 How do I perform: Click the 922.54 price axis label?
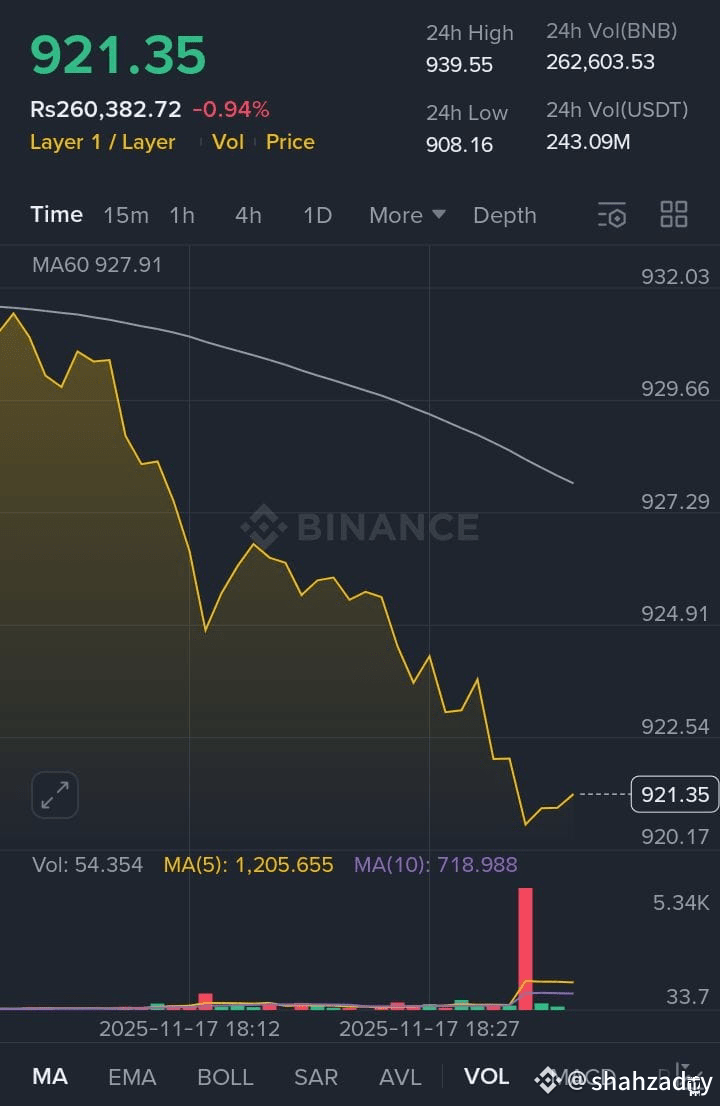point(675,727)
